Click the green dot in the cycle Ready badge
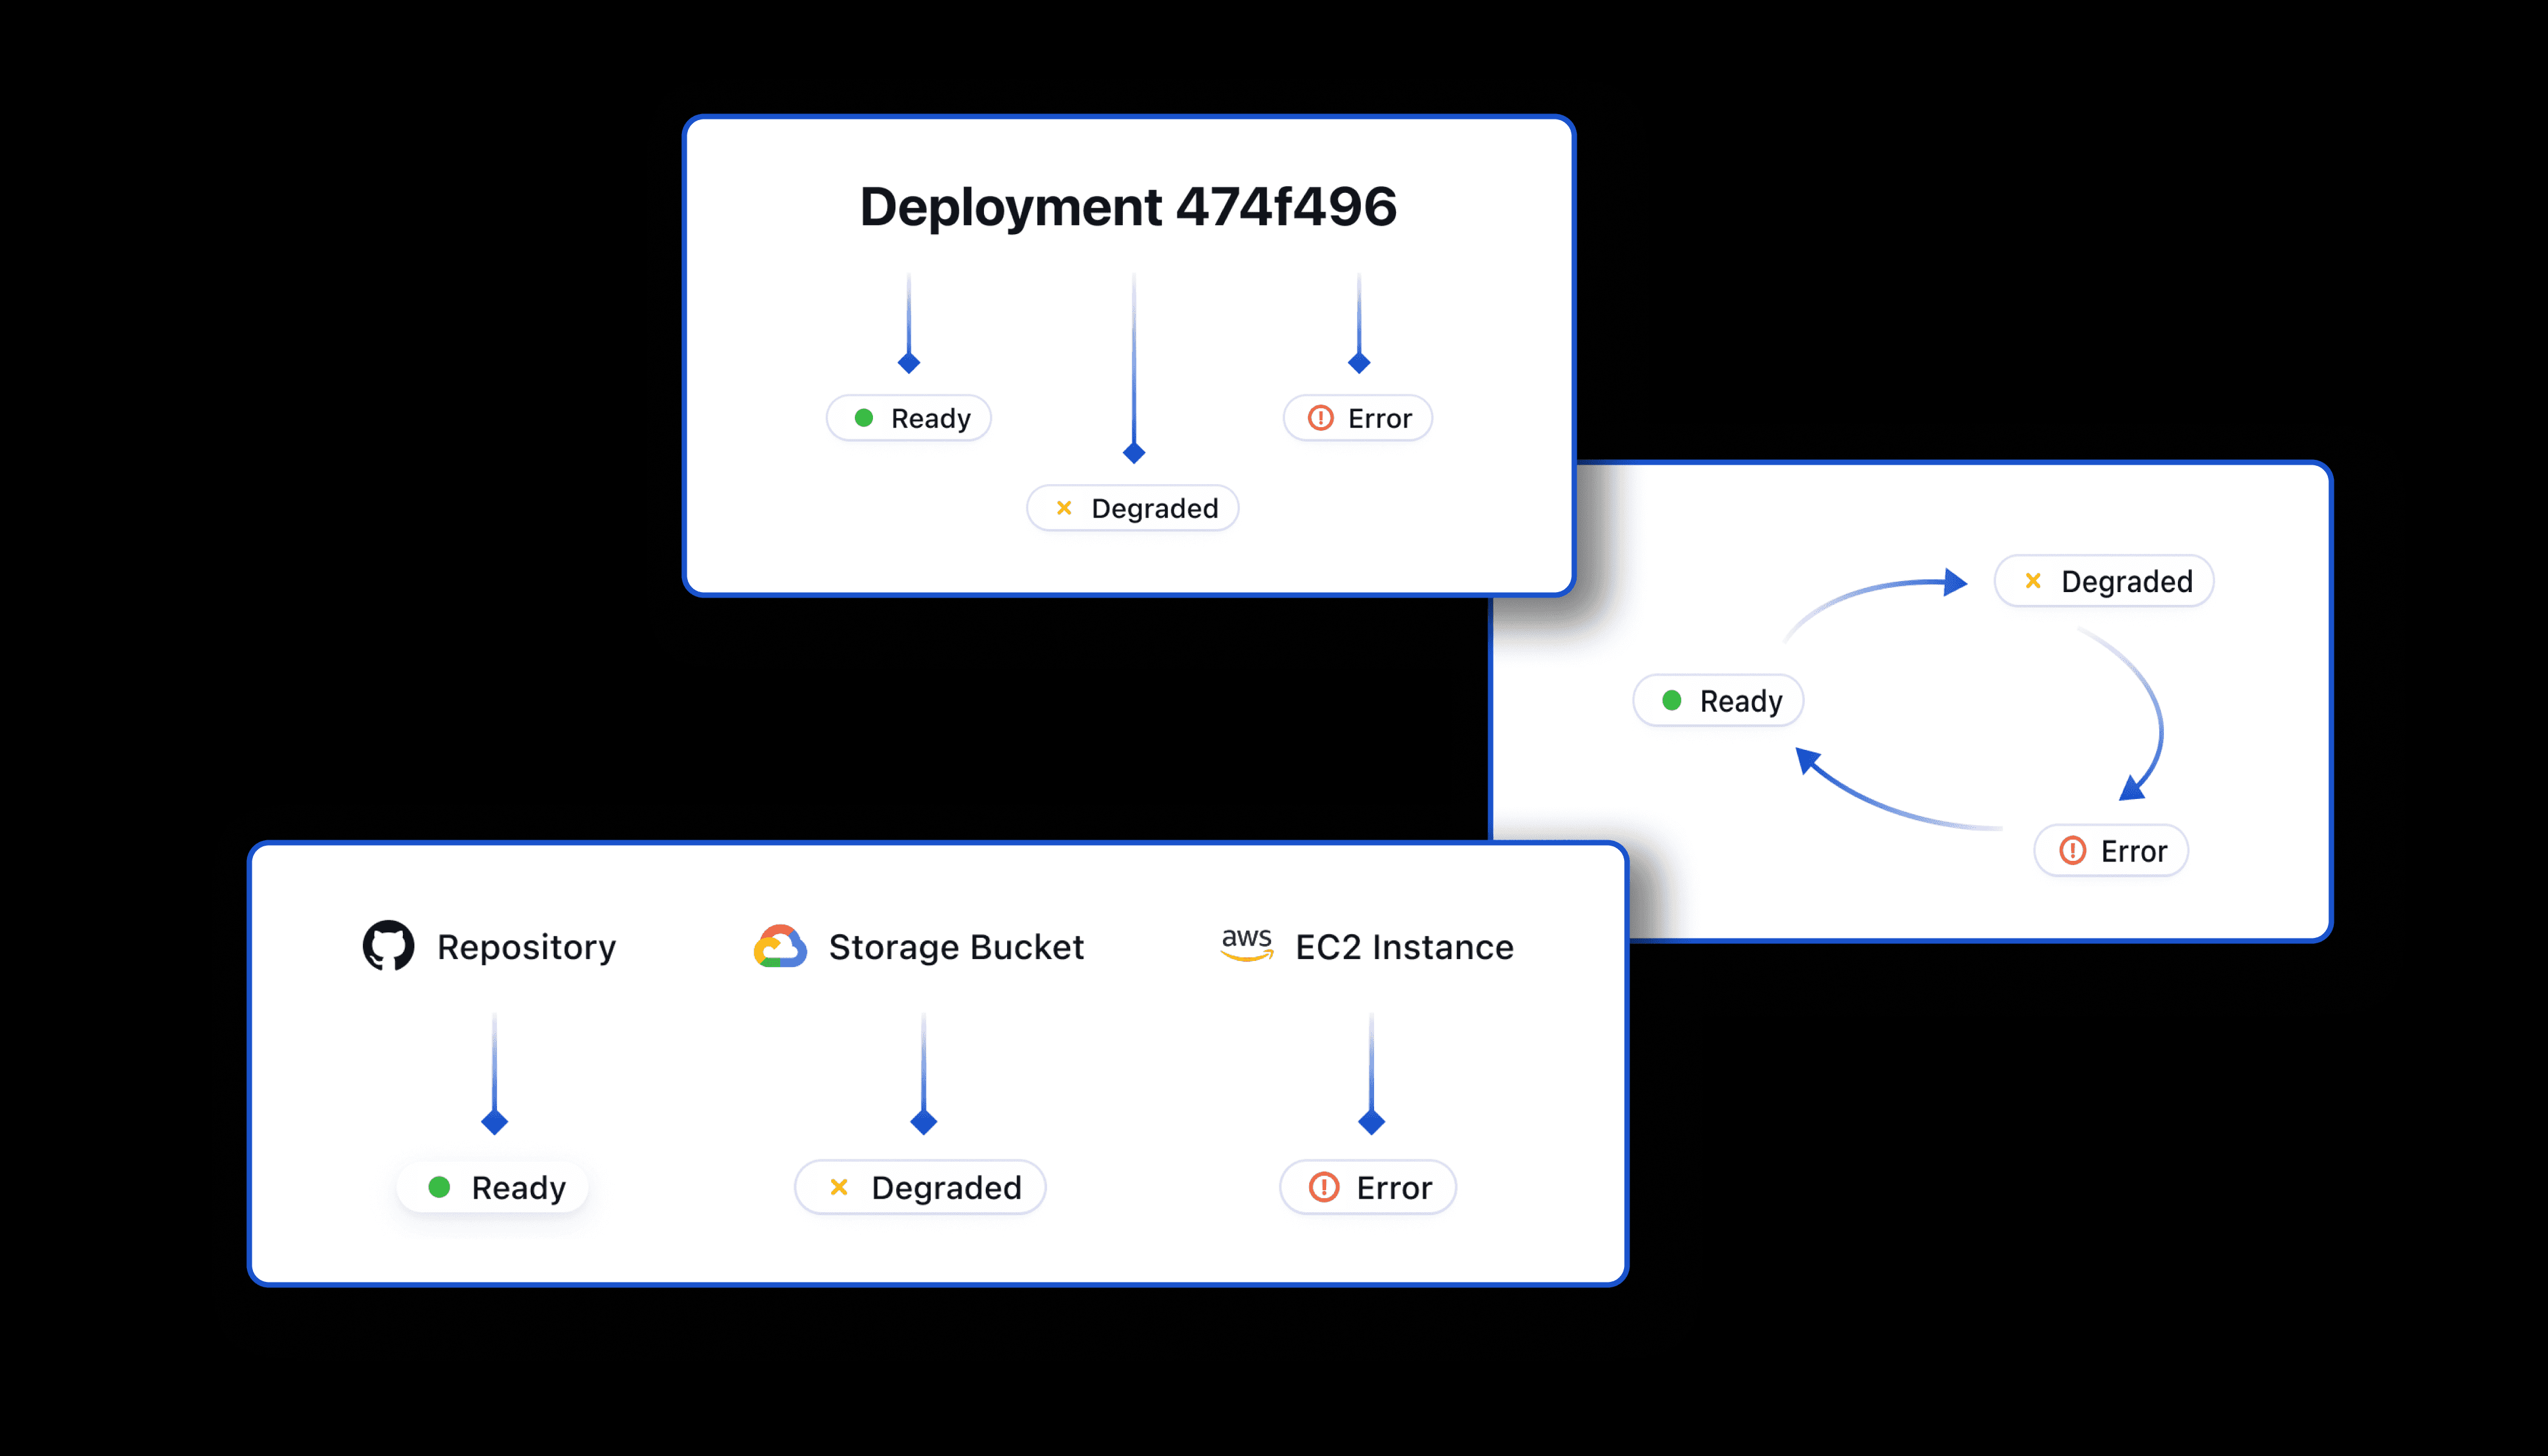Screen dimensions: 2548x1456 [1672, 700]
